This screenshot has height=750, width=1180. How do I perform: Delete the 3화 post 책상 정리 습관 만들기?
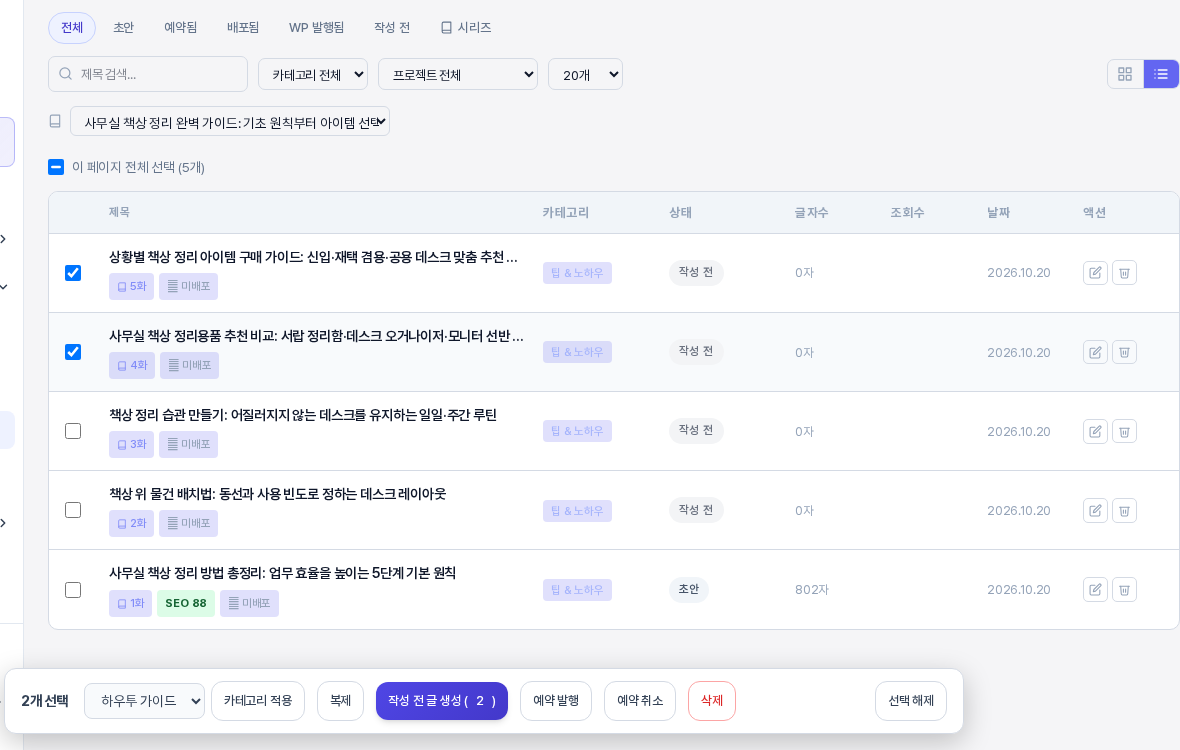[1124, 431]
